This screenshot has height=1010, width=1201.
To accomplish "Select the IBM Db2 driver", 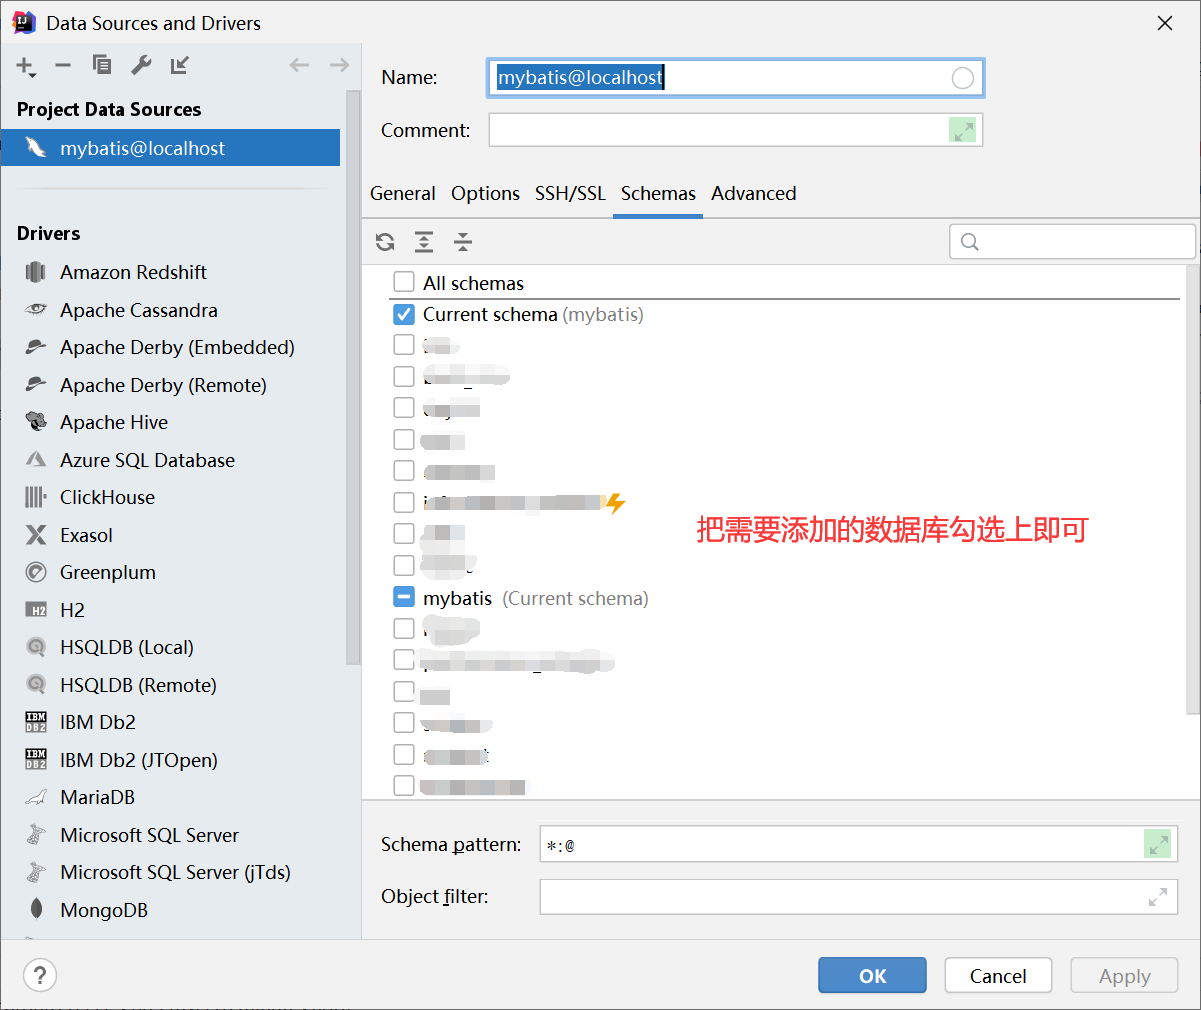I will (98, 722).
